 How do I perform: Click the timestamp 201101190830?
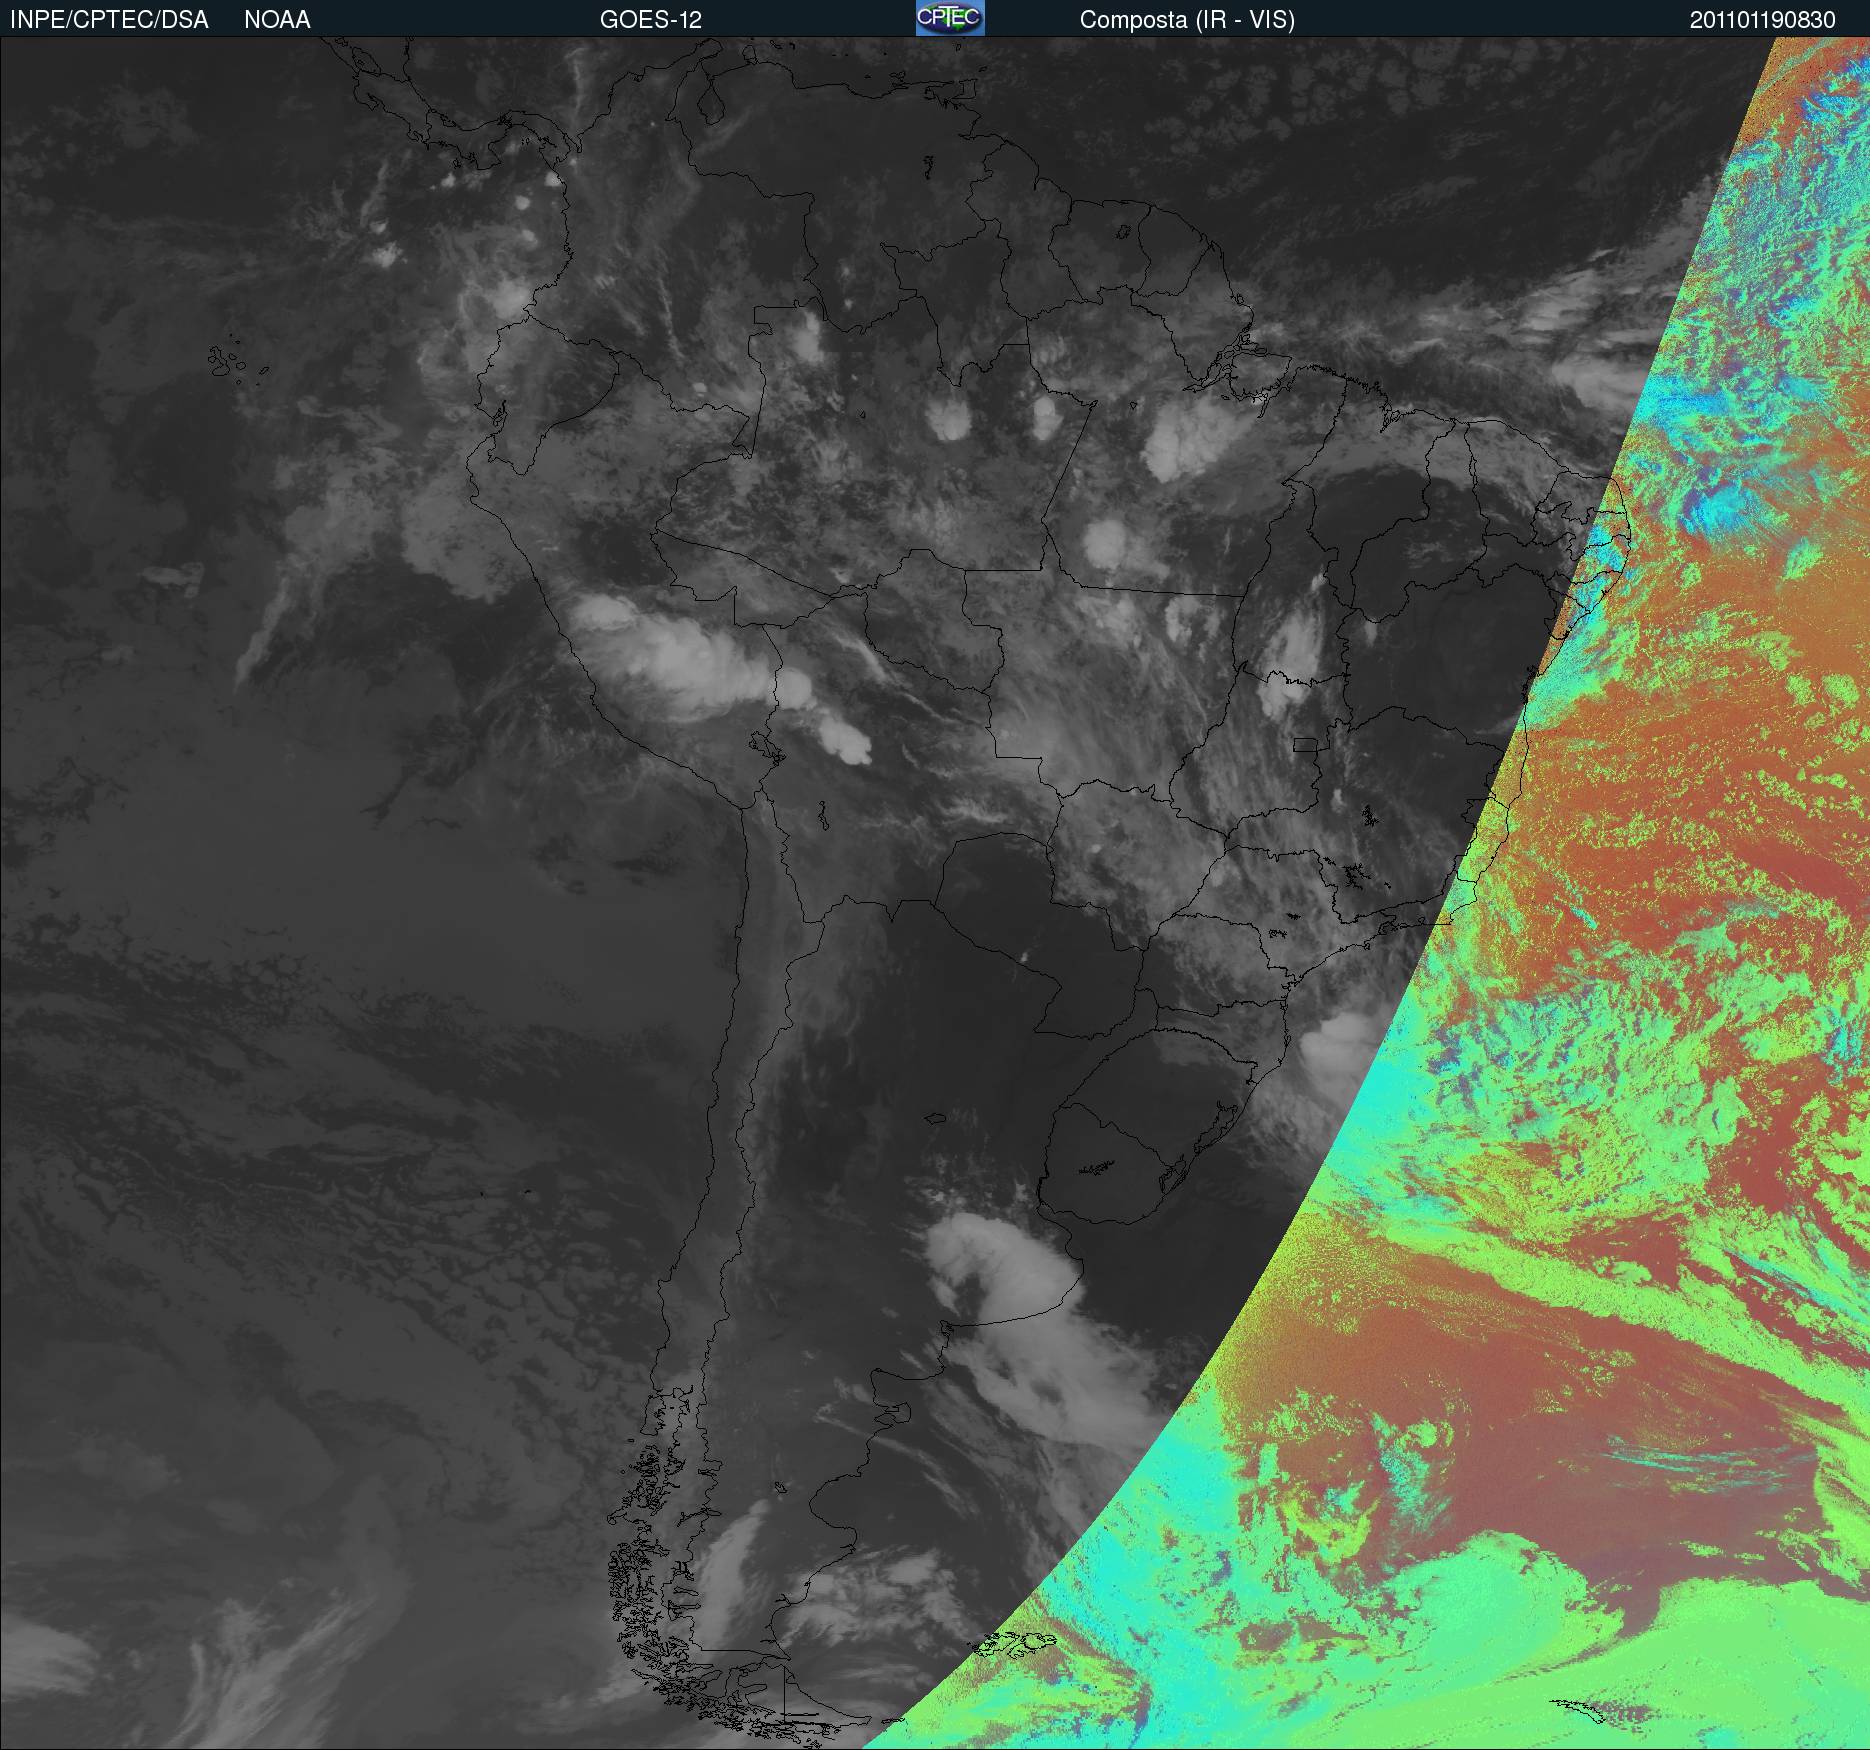click(x=1763, y=20)
